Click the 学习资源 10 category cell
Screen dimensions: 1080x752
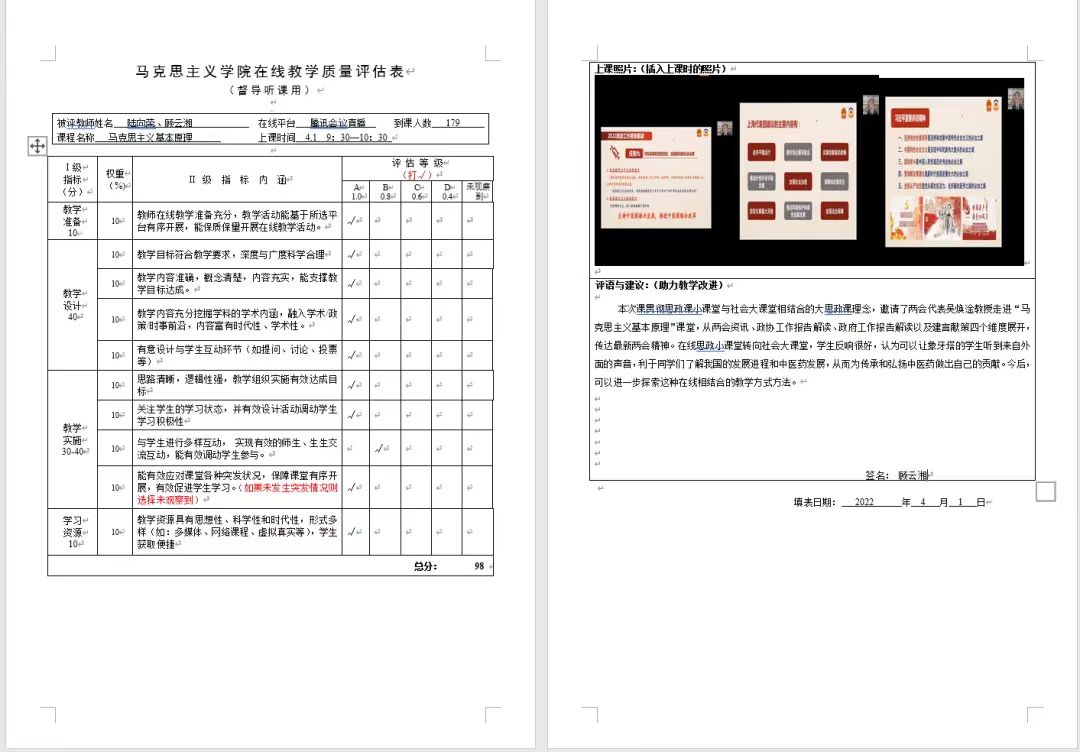pos(72,532)
